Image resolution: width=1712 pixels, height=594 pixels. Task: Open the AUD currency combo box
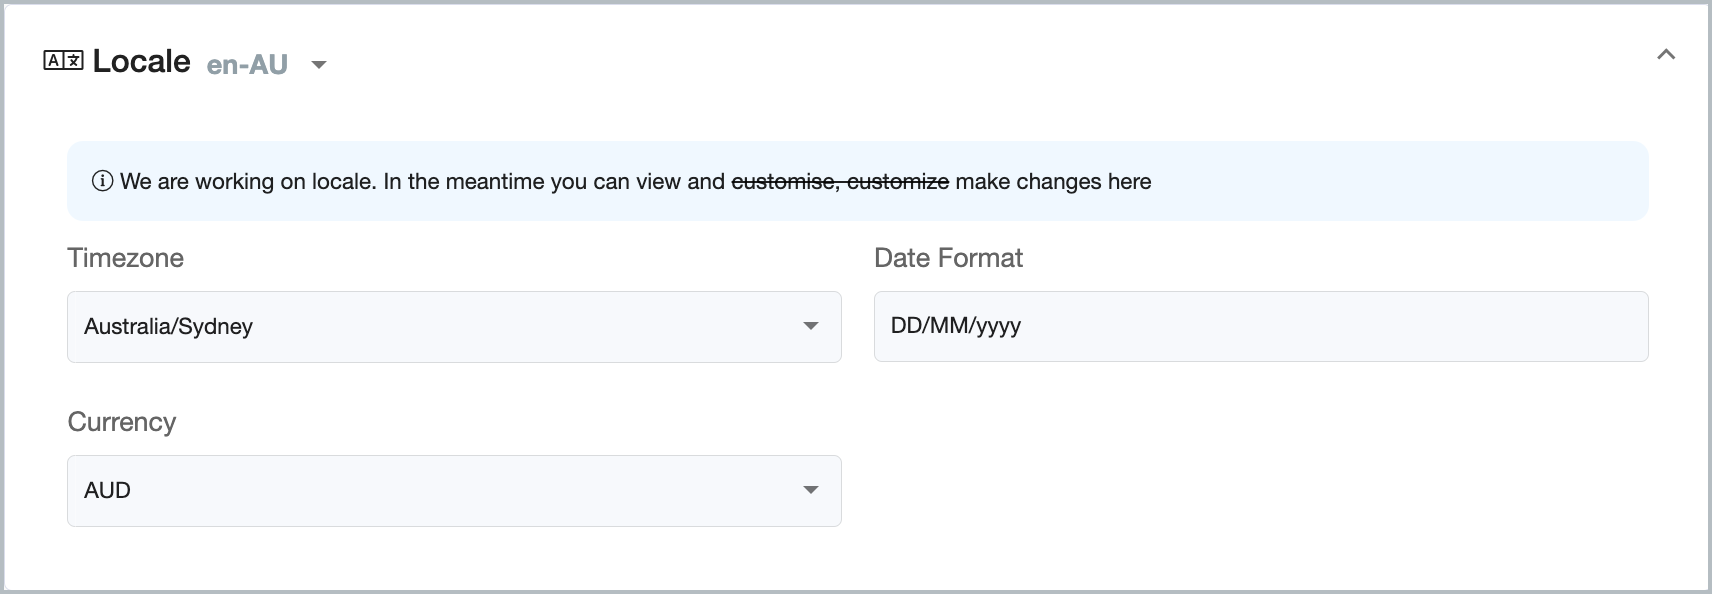pos(454,491)
